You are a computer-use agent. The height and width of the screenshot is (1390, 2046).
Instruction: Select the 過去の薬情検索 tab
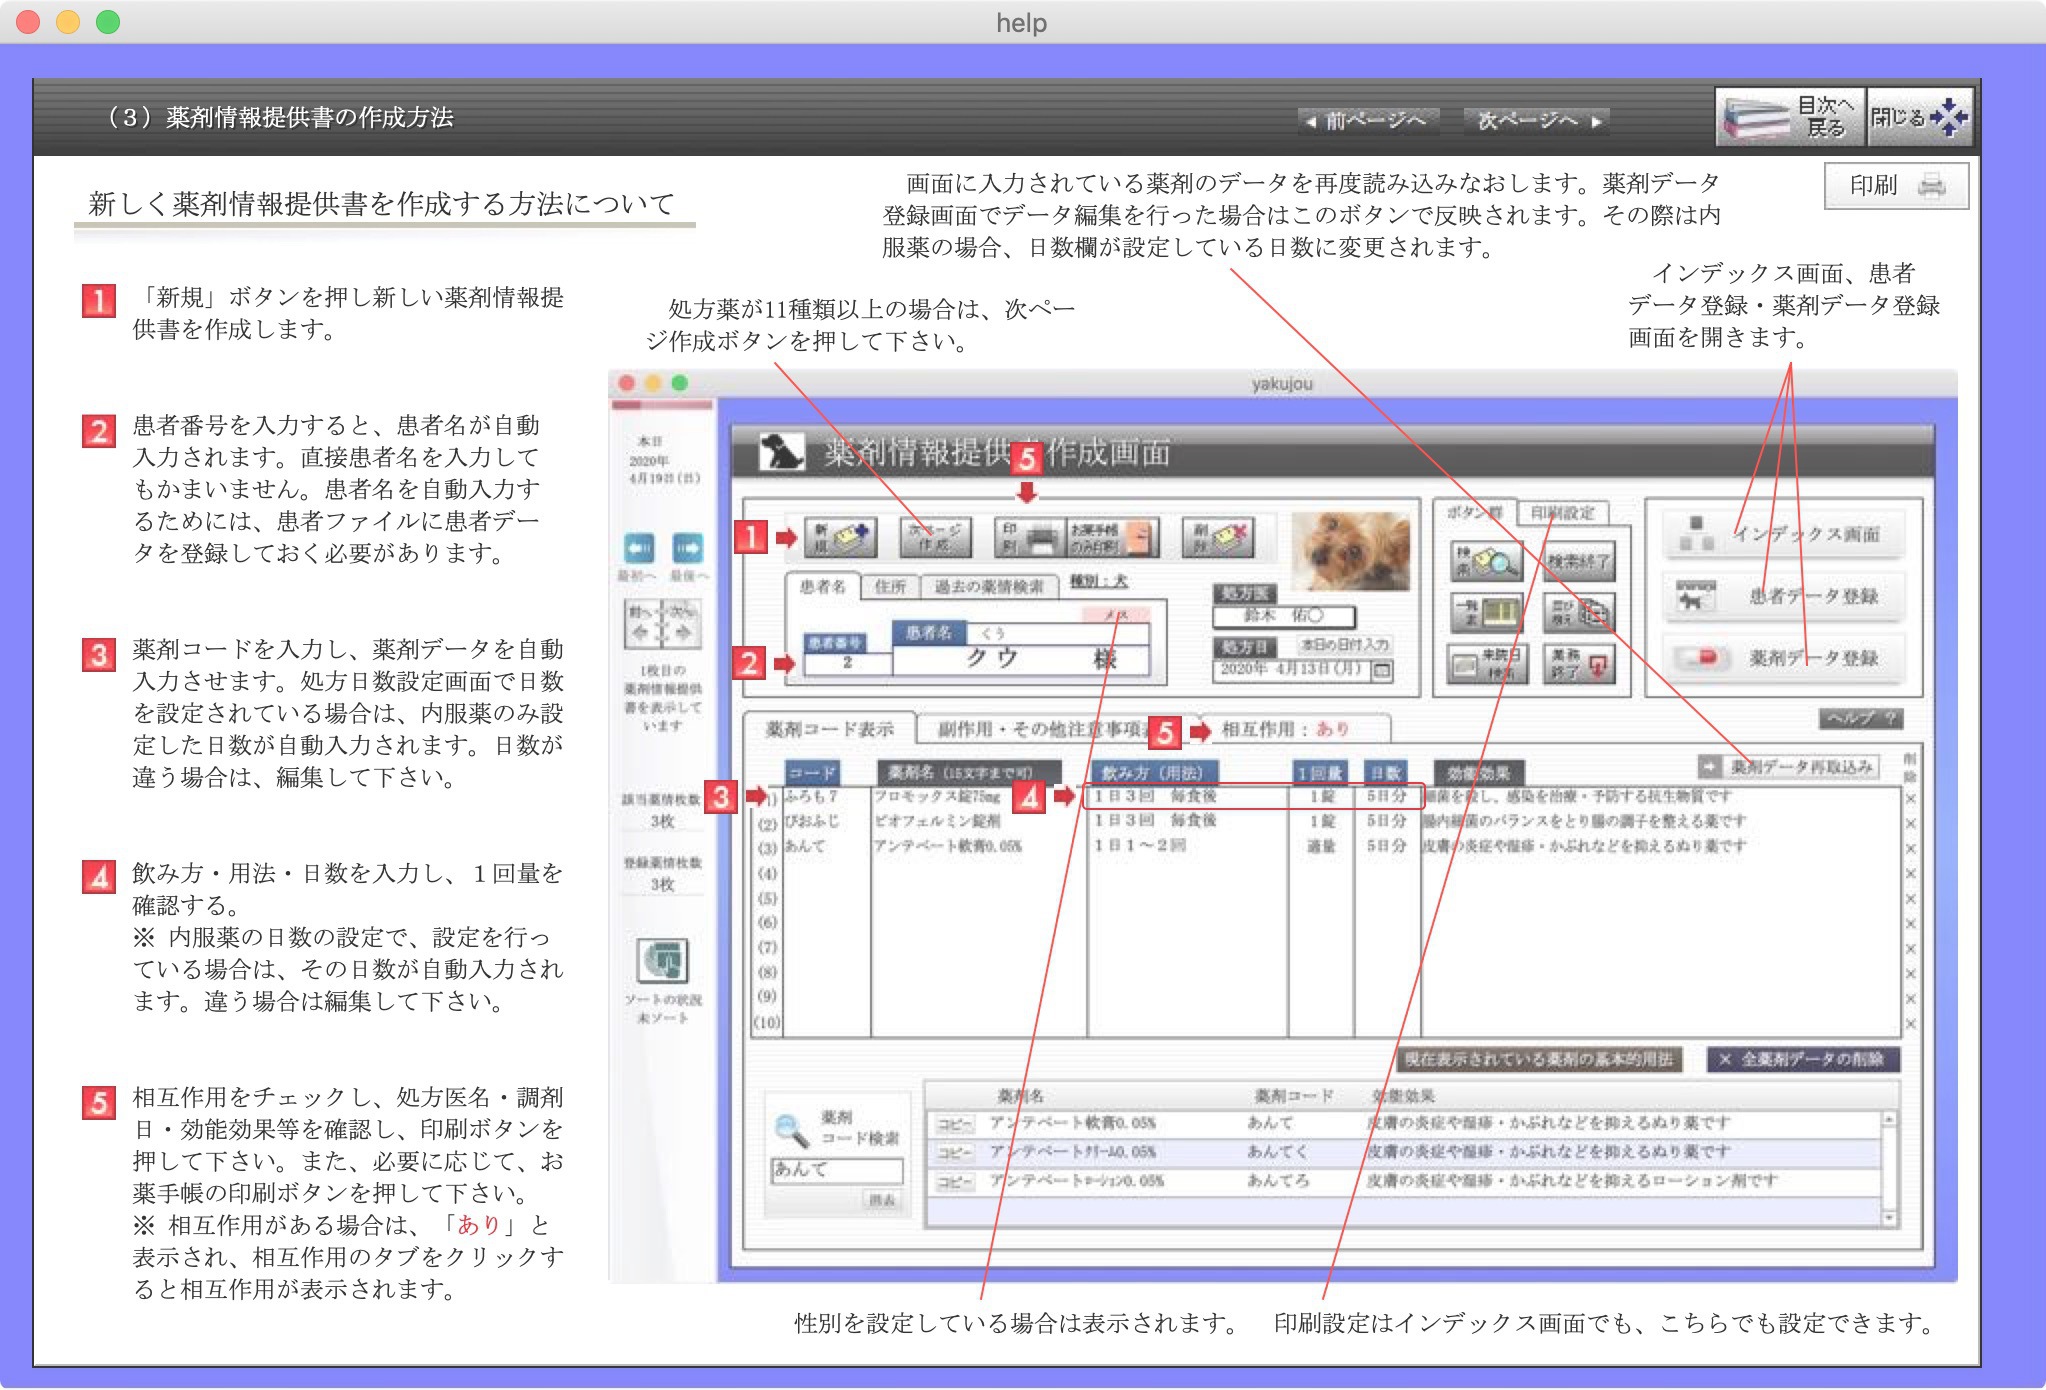click(988, 587)
